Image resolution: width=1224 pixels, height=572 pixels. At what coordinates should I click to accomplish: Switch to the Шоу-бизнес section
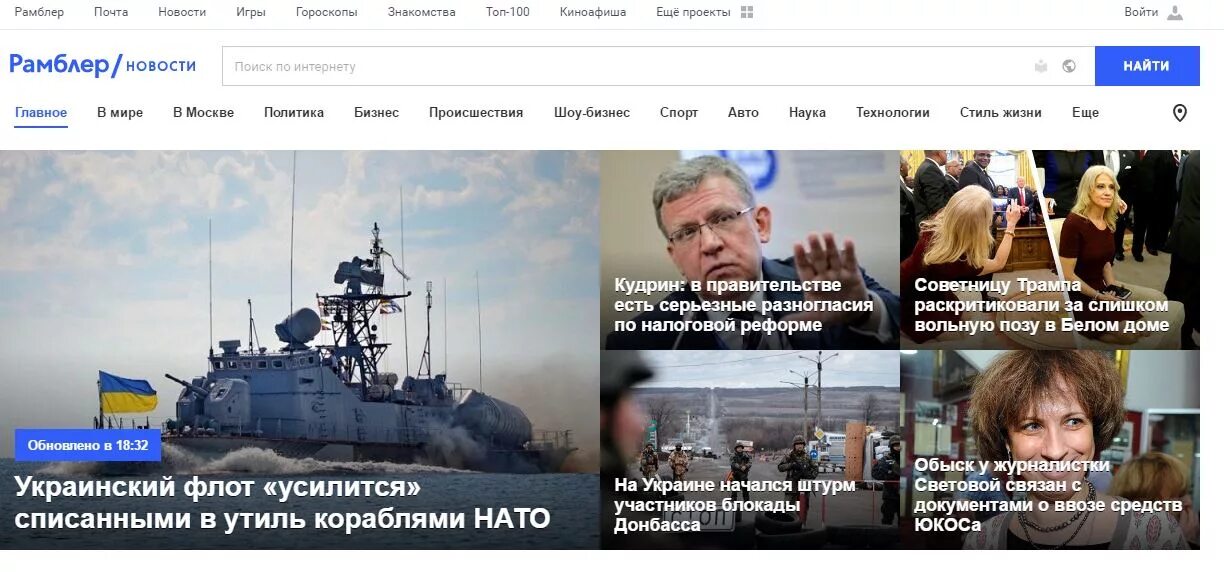(x=592, y=112)
